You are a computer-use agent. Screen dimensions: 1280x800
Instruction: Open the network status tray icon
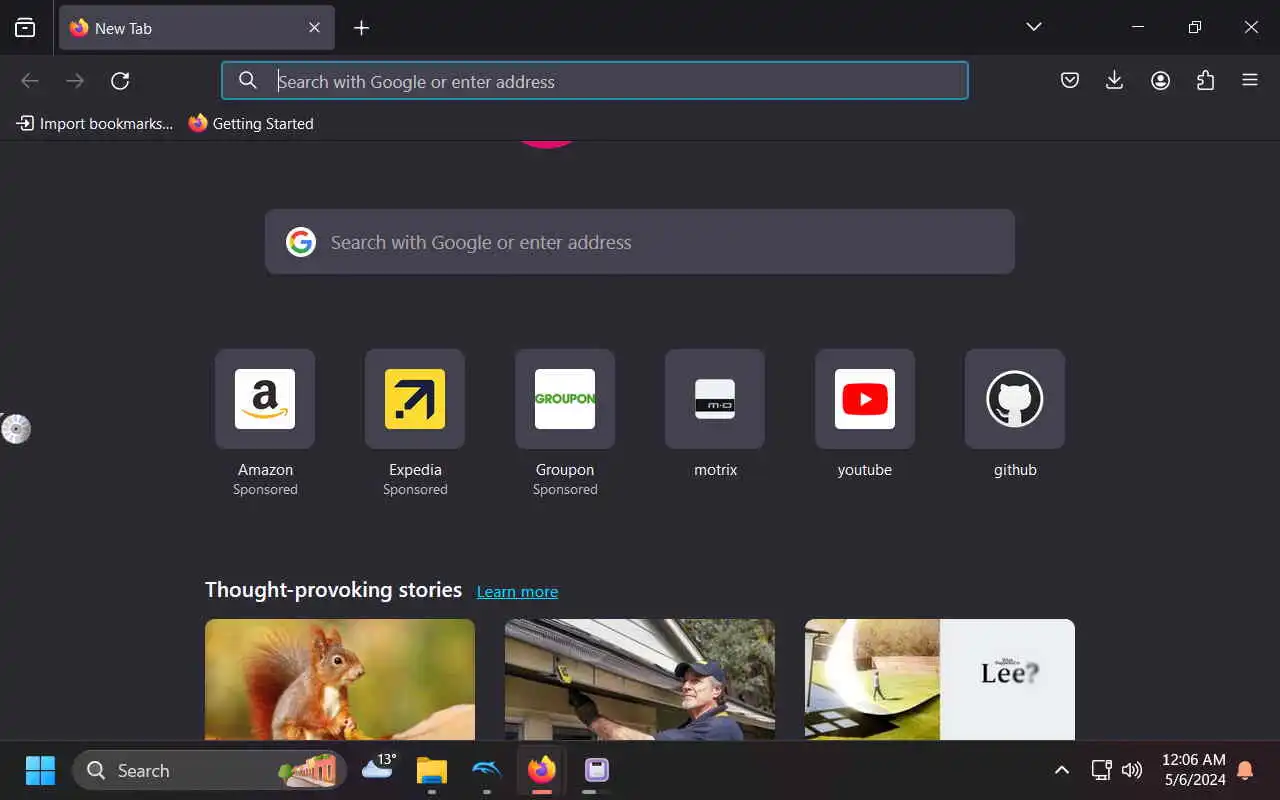[1101, 770]
